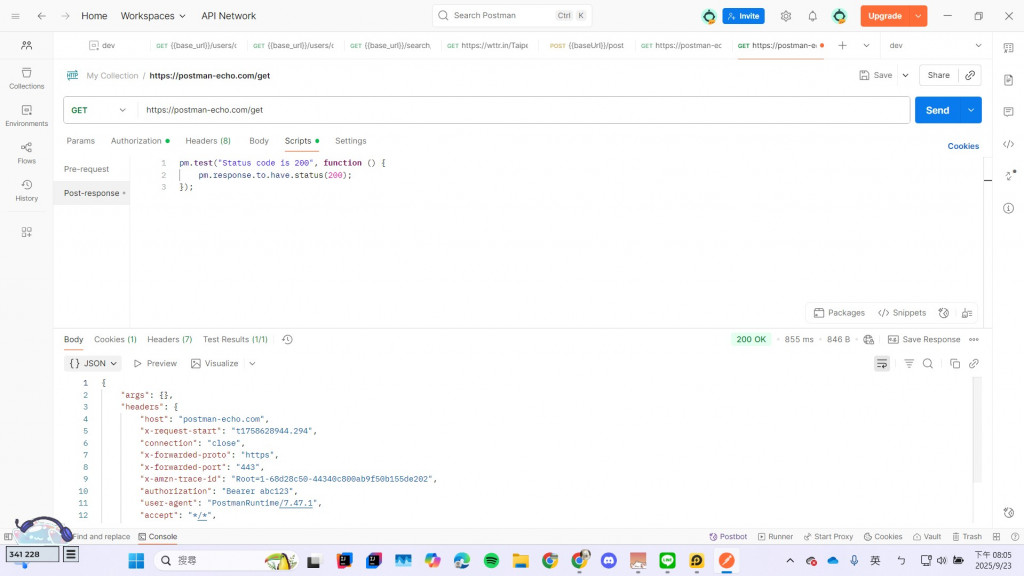Click the Search Postman field
Screen dimensions: 1024x576
[x=512, y=16]
